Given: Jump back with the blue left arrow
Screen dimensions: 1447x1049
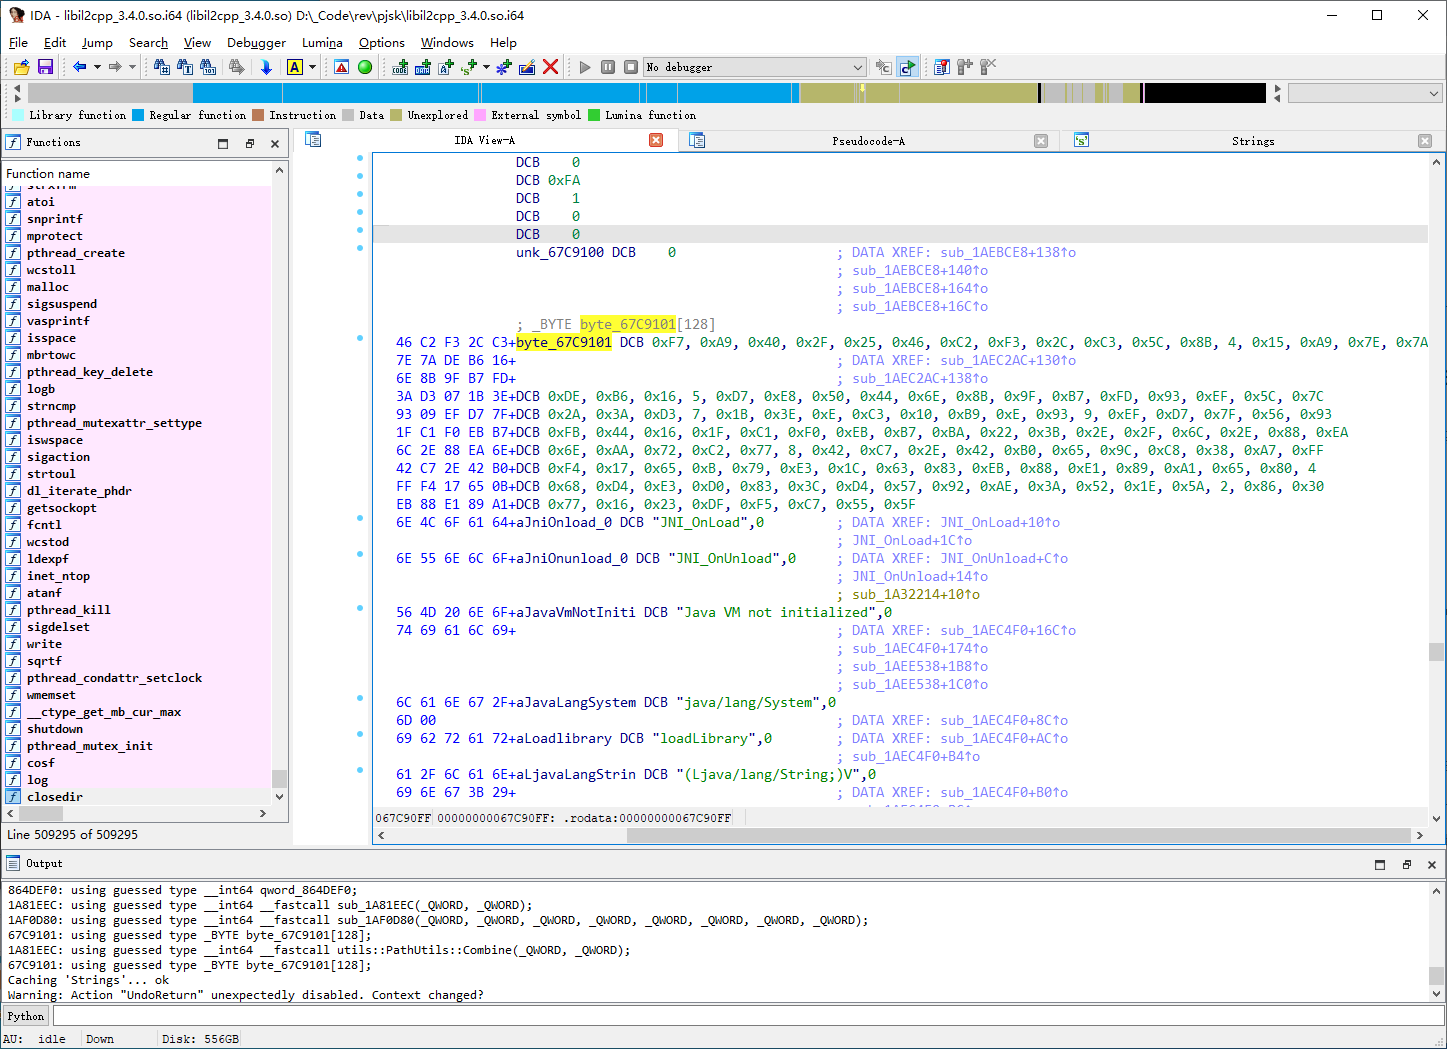Looking at the screenshot, I should pos(79,67).
